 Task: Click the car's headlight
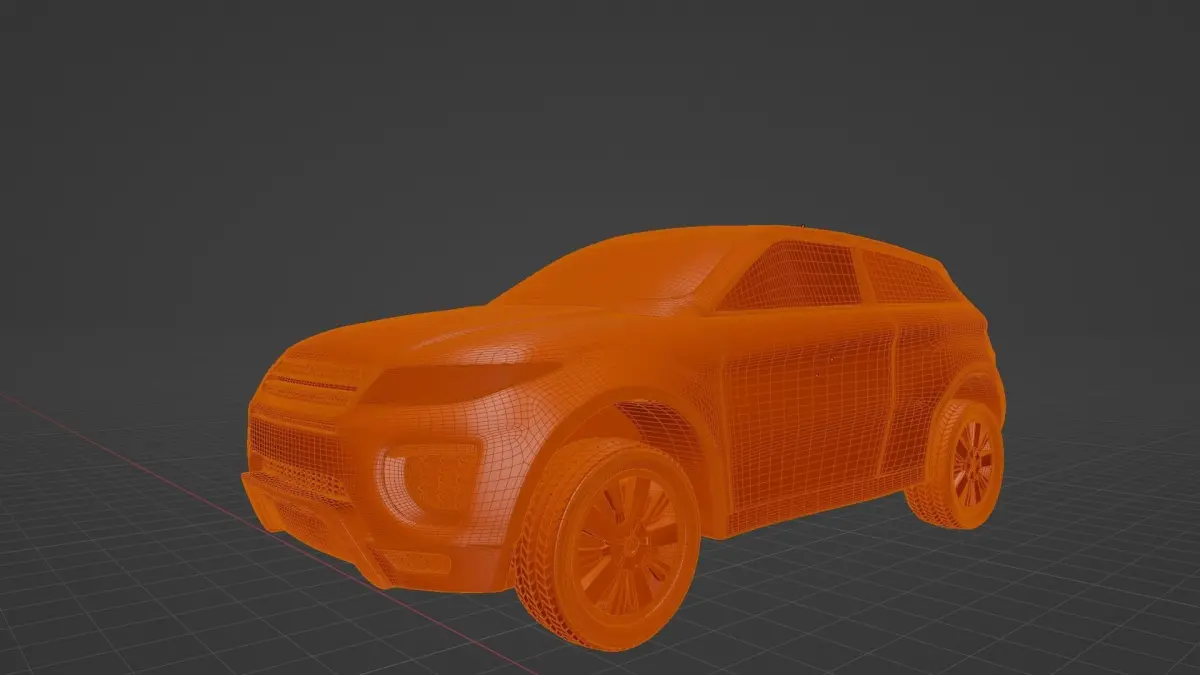point(458,383)
